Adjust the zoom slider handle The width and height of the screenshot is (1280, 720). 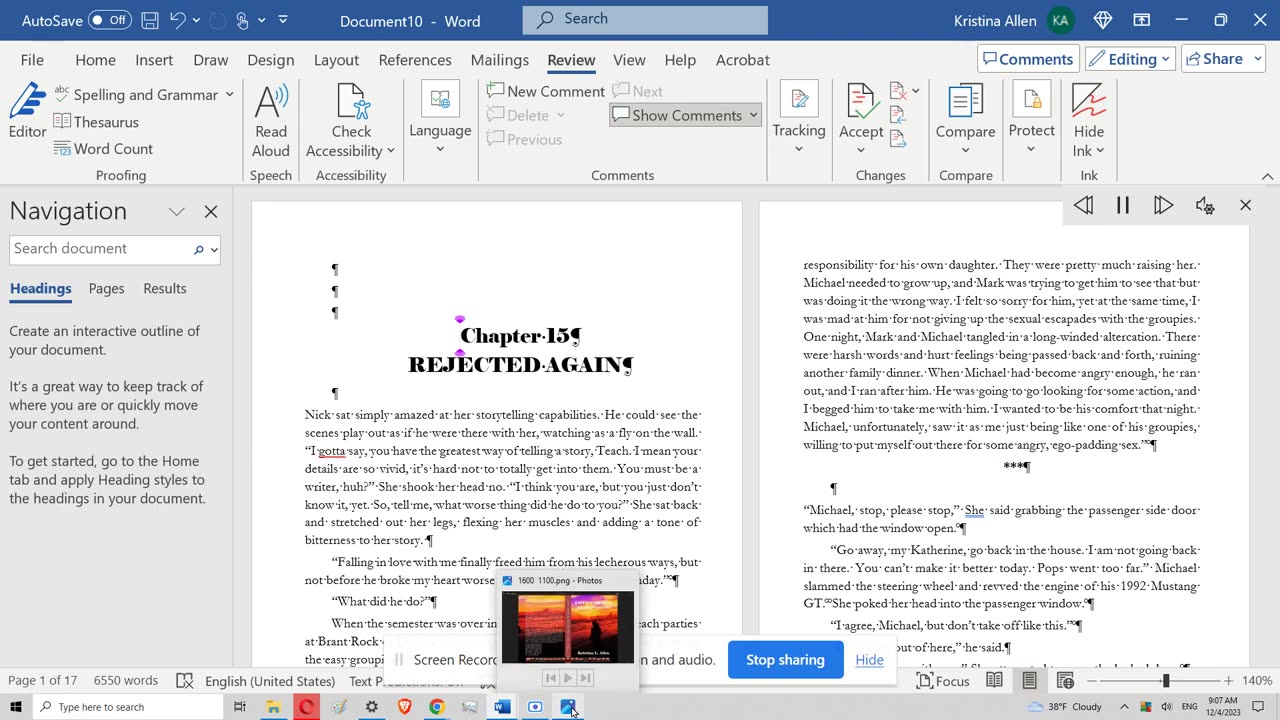click(1165, 681)
